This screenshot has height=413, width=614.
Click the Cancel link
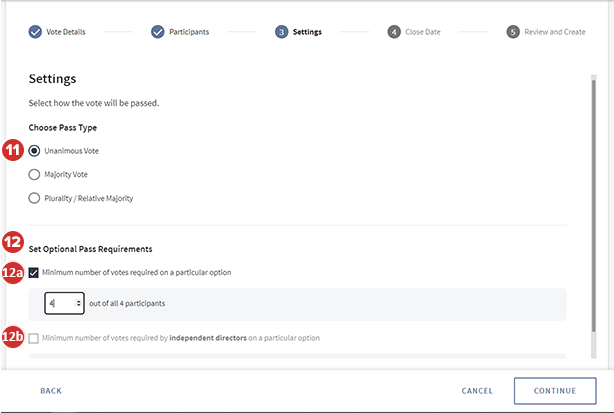click(477, 390)
